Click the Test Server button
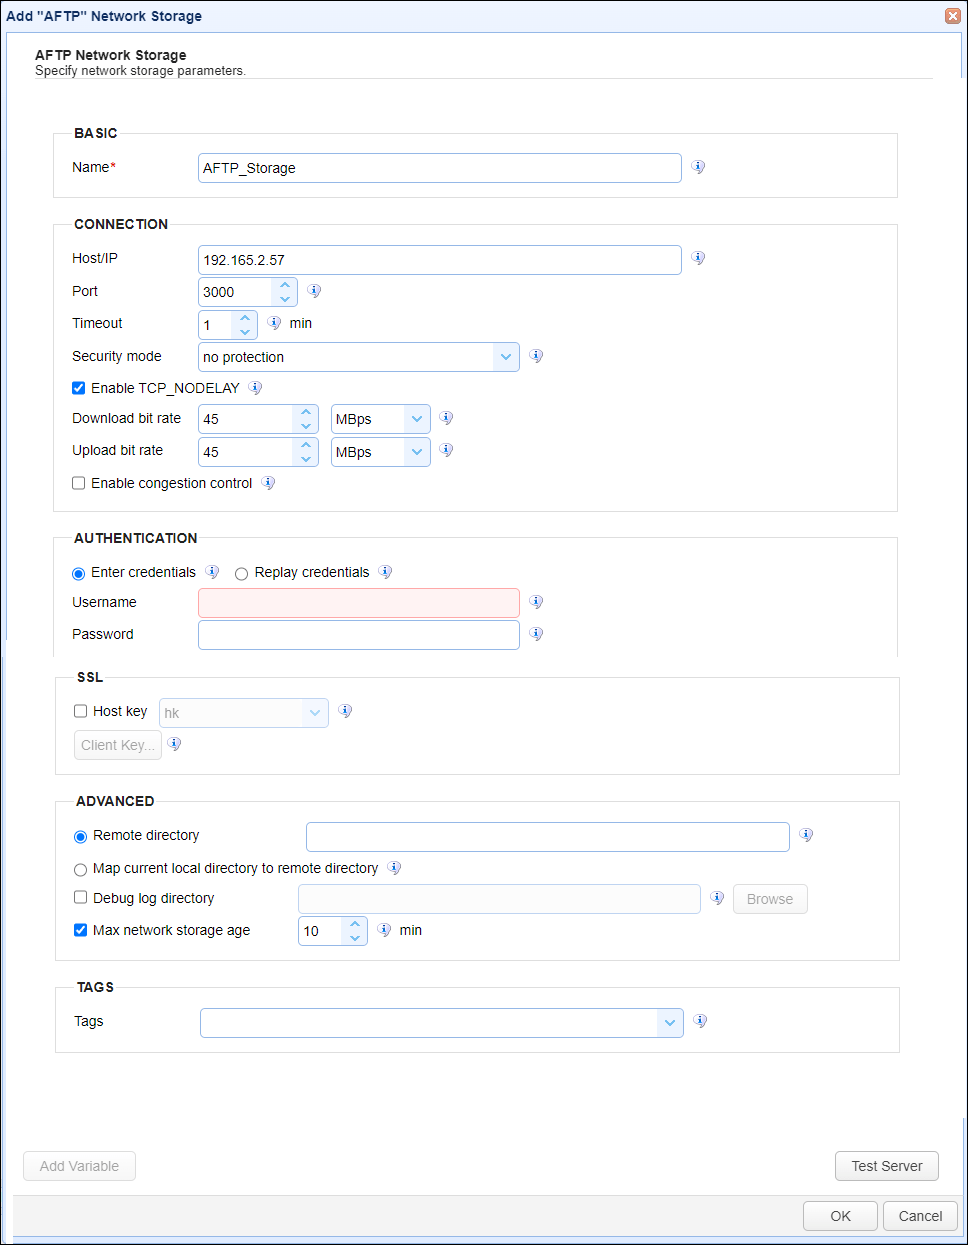The width and height of the screenshot is (968, 1245). (x=886, y=1165)
